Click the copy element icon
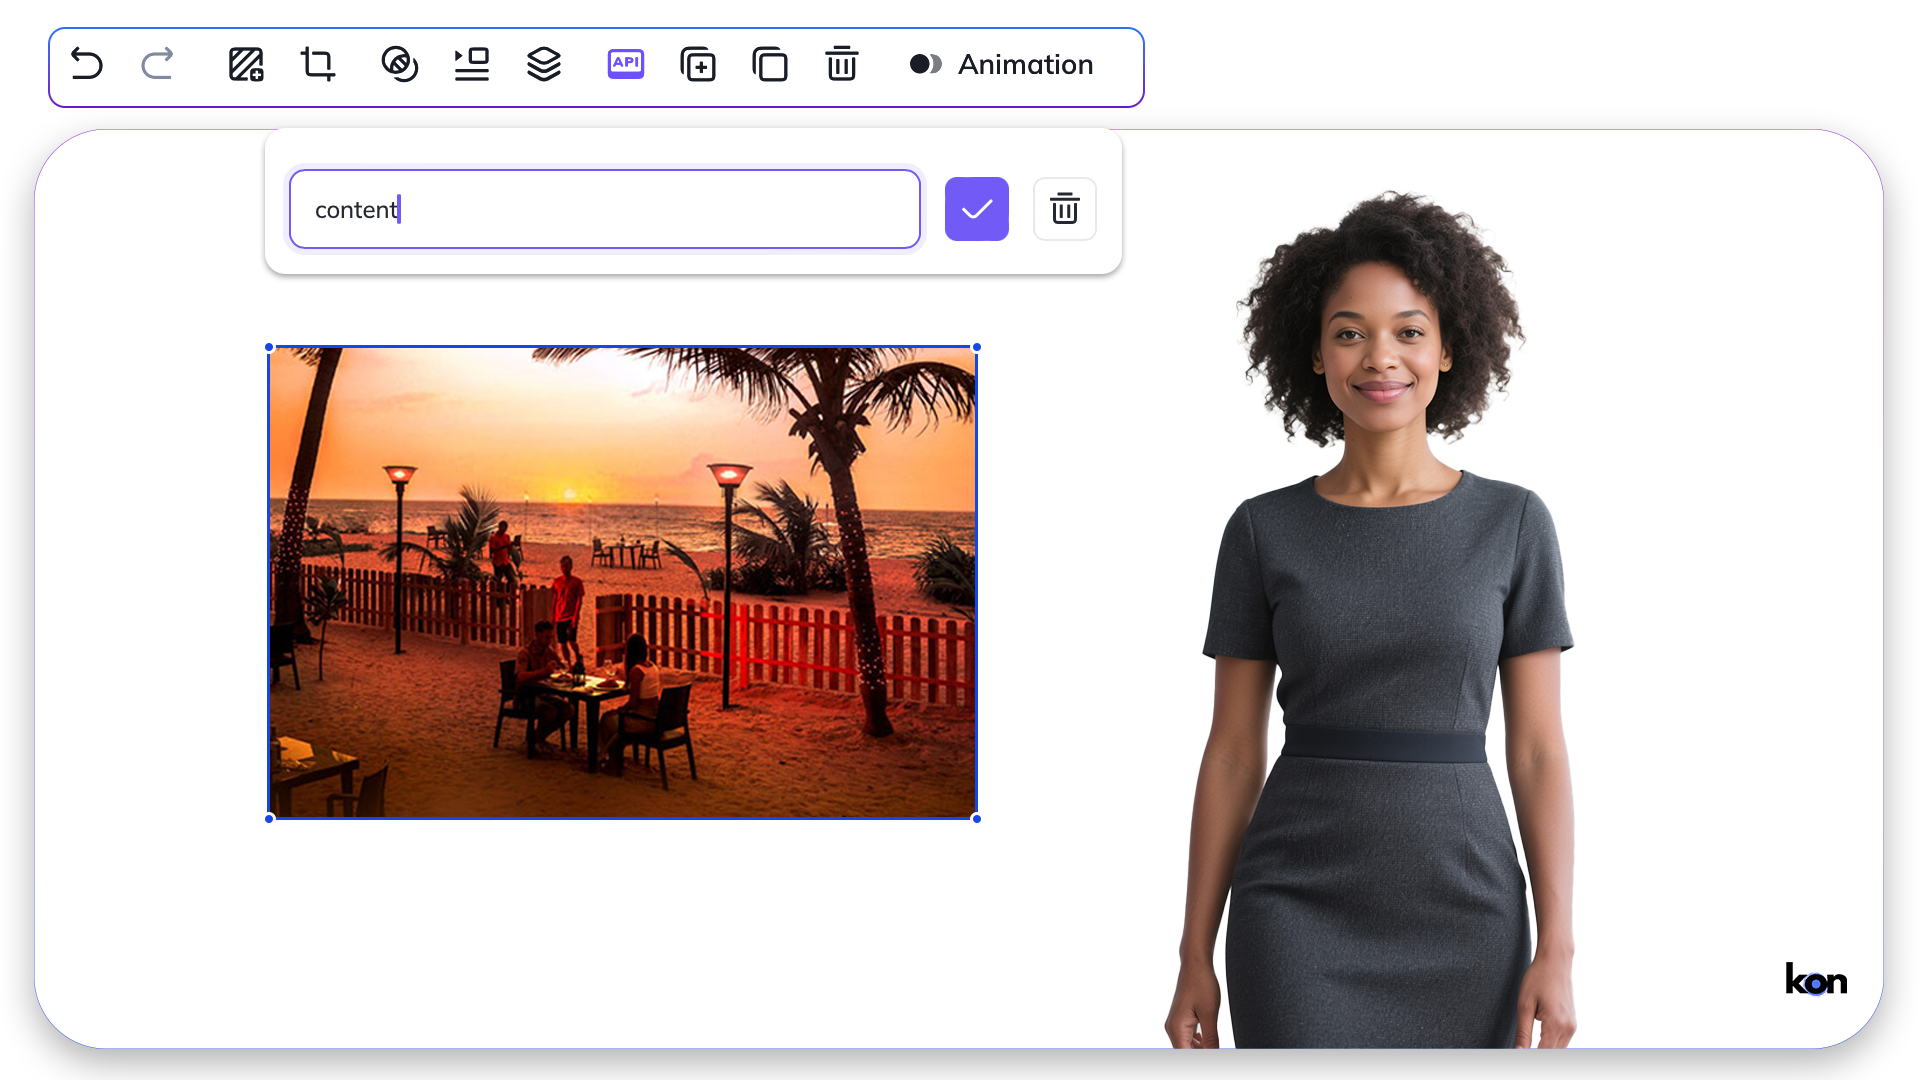Viewport: 1920px width, 1080px height. [770, 65]
